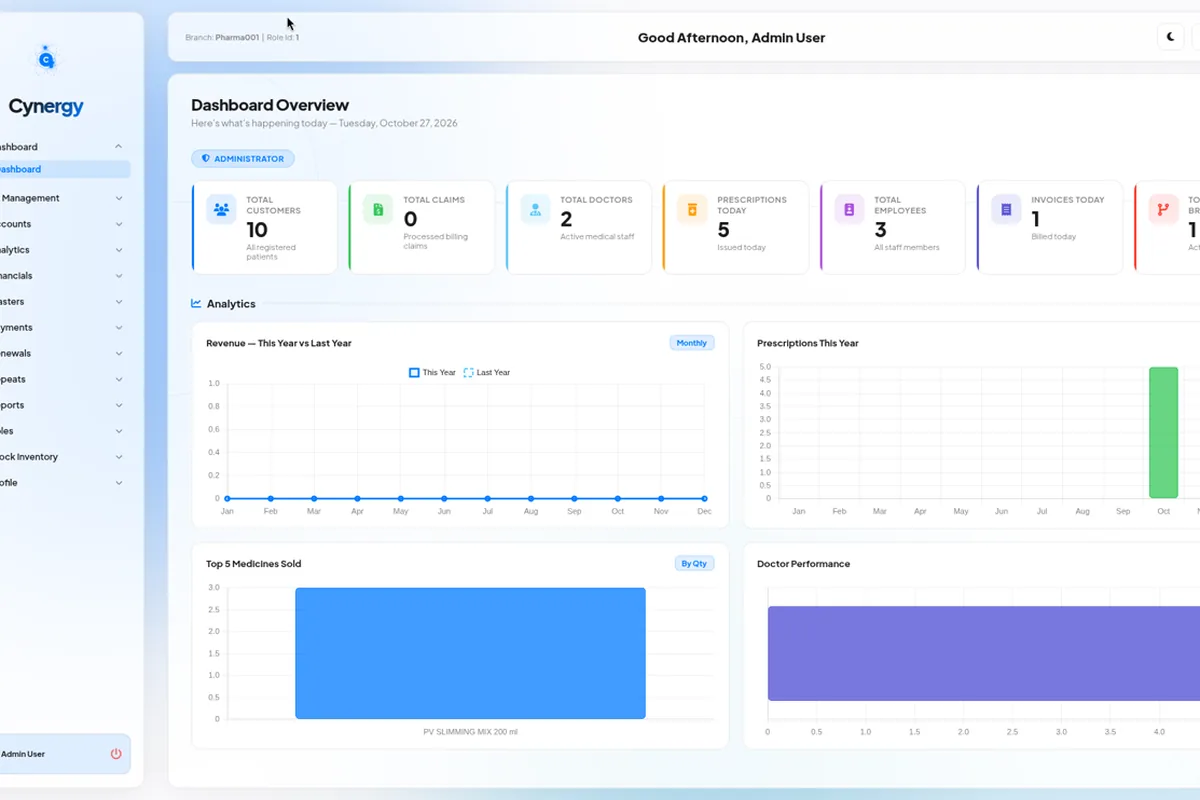The height and width of the screenshot is (800, 1200).
Task: Expand the Repeats menu chevron
Action: tap(119, 380)
